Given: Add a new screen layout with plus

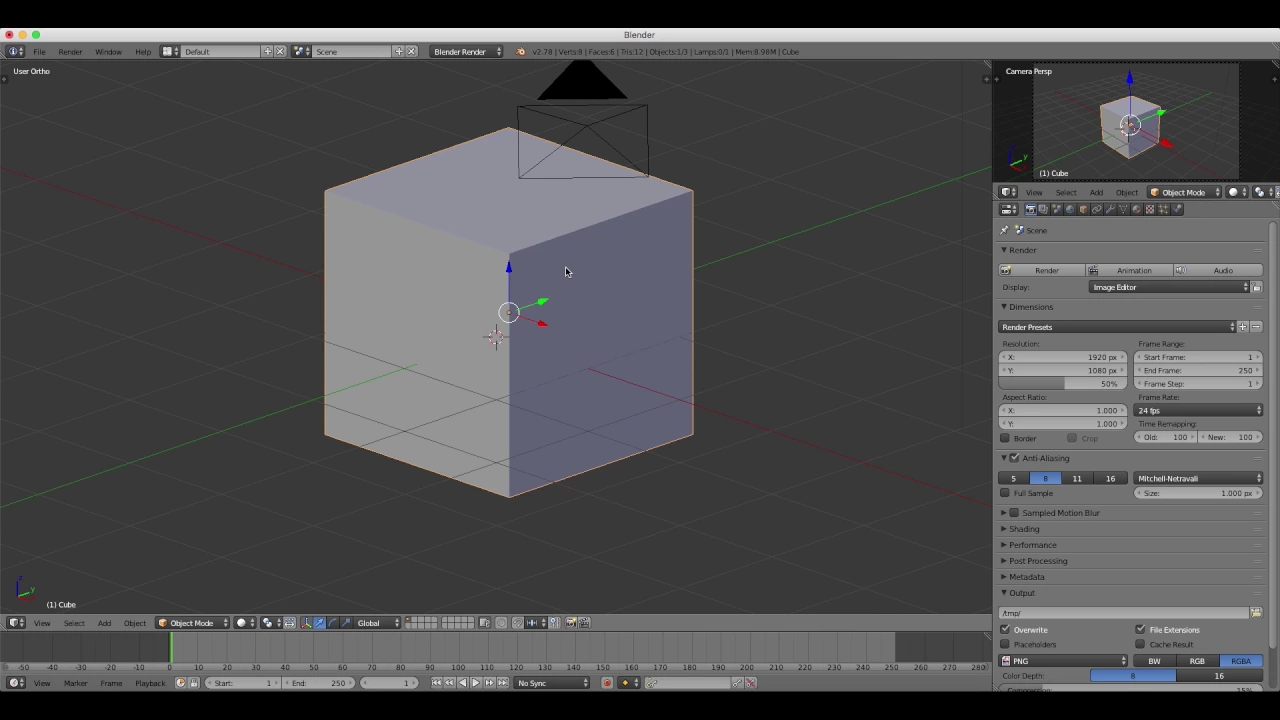Looking at the screenshot, I should pos(267,51).
